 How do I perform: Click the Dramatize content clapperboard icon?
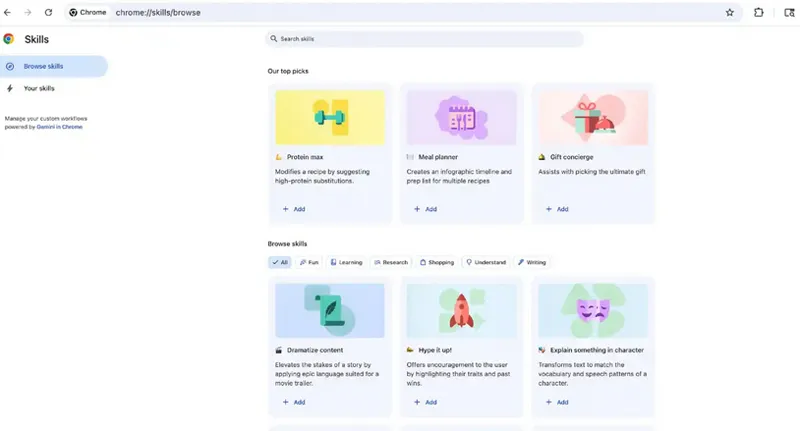point(279,350)
